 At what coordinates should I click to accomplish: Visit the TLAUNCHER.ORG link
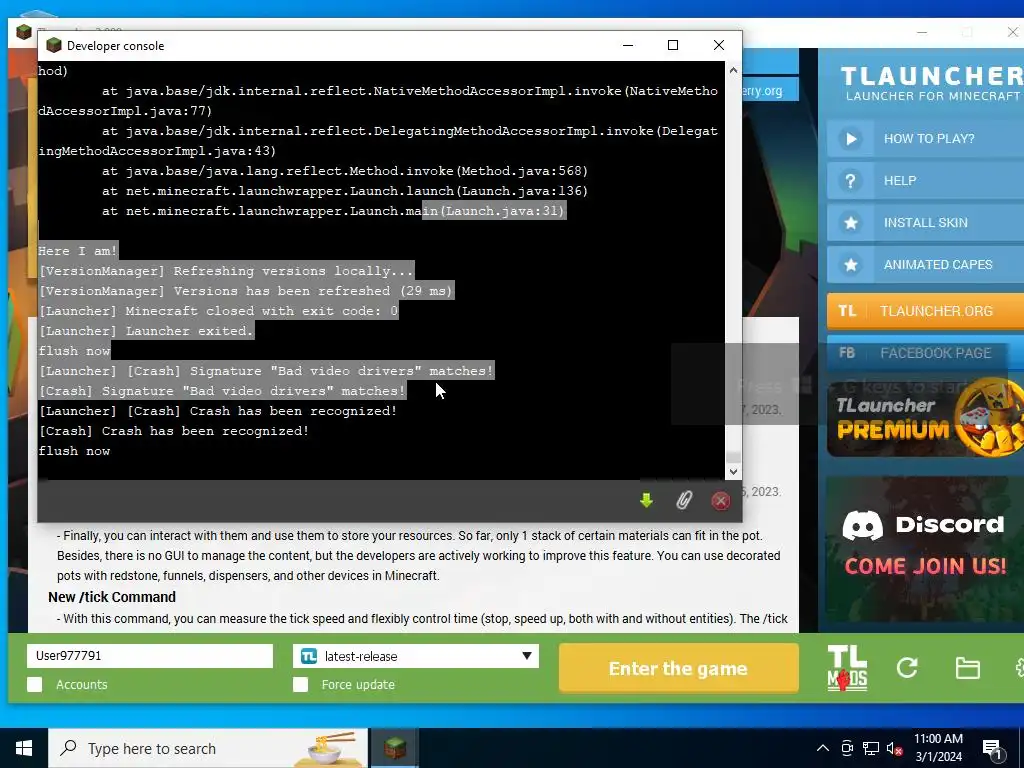tap(936, 311)
